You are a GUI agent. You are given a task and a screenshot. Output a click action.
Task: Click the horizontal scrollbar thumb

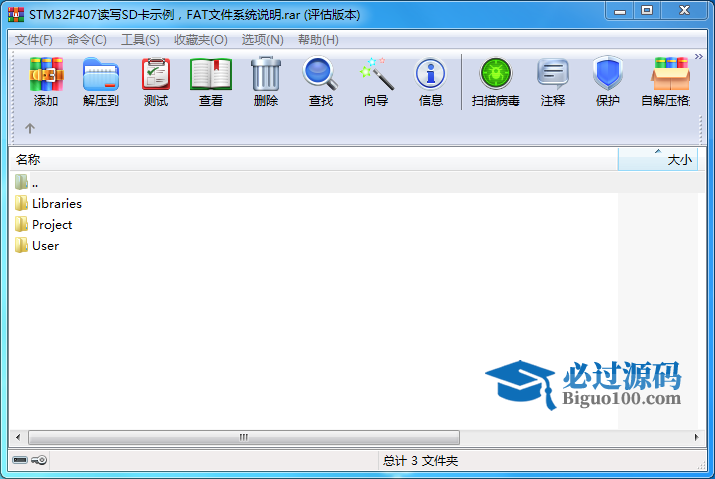(x=243, y=438)
